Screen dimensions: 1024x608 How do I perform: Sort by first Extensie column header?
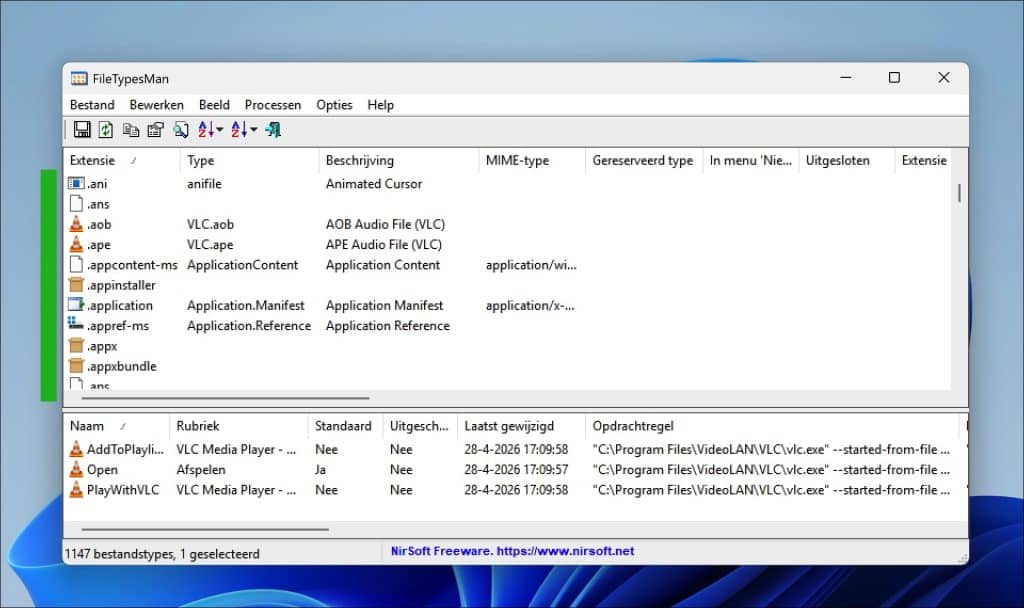[x=121, y=161]
